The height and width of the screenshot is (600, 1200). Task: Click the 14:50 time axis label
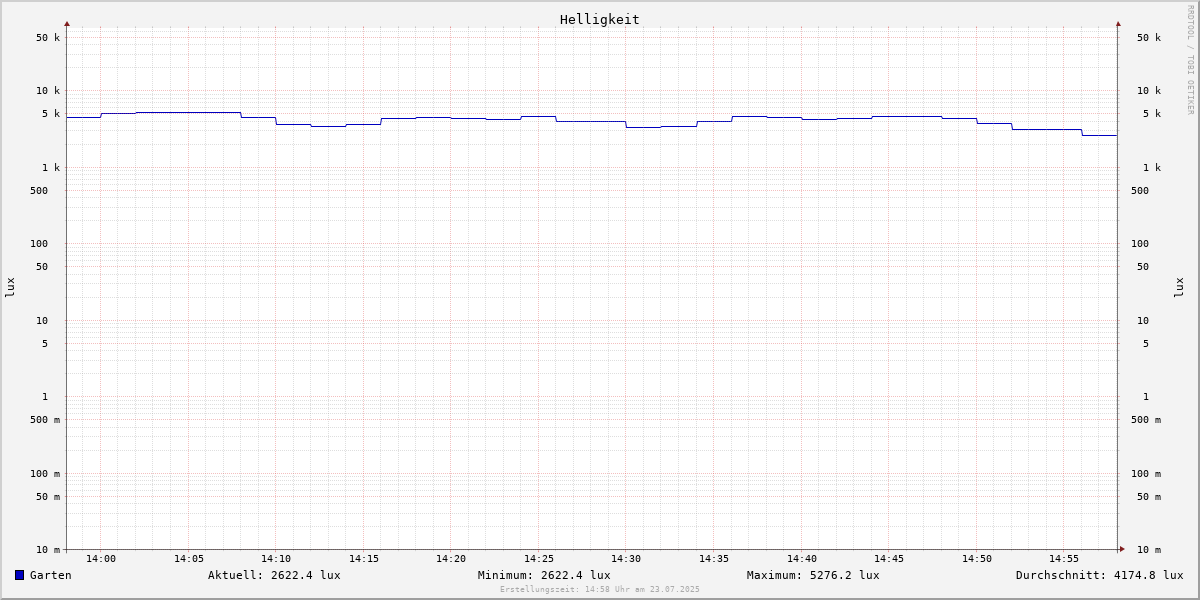[x=977, y=559]
